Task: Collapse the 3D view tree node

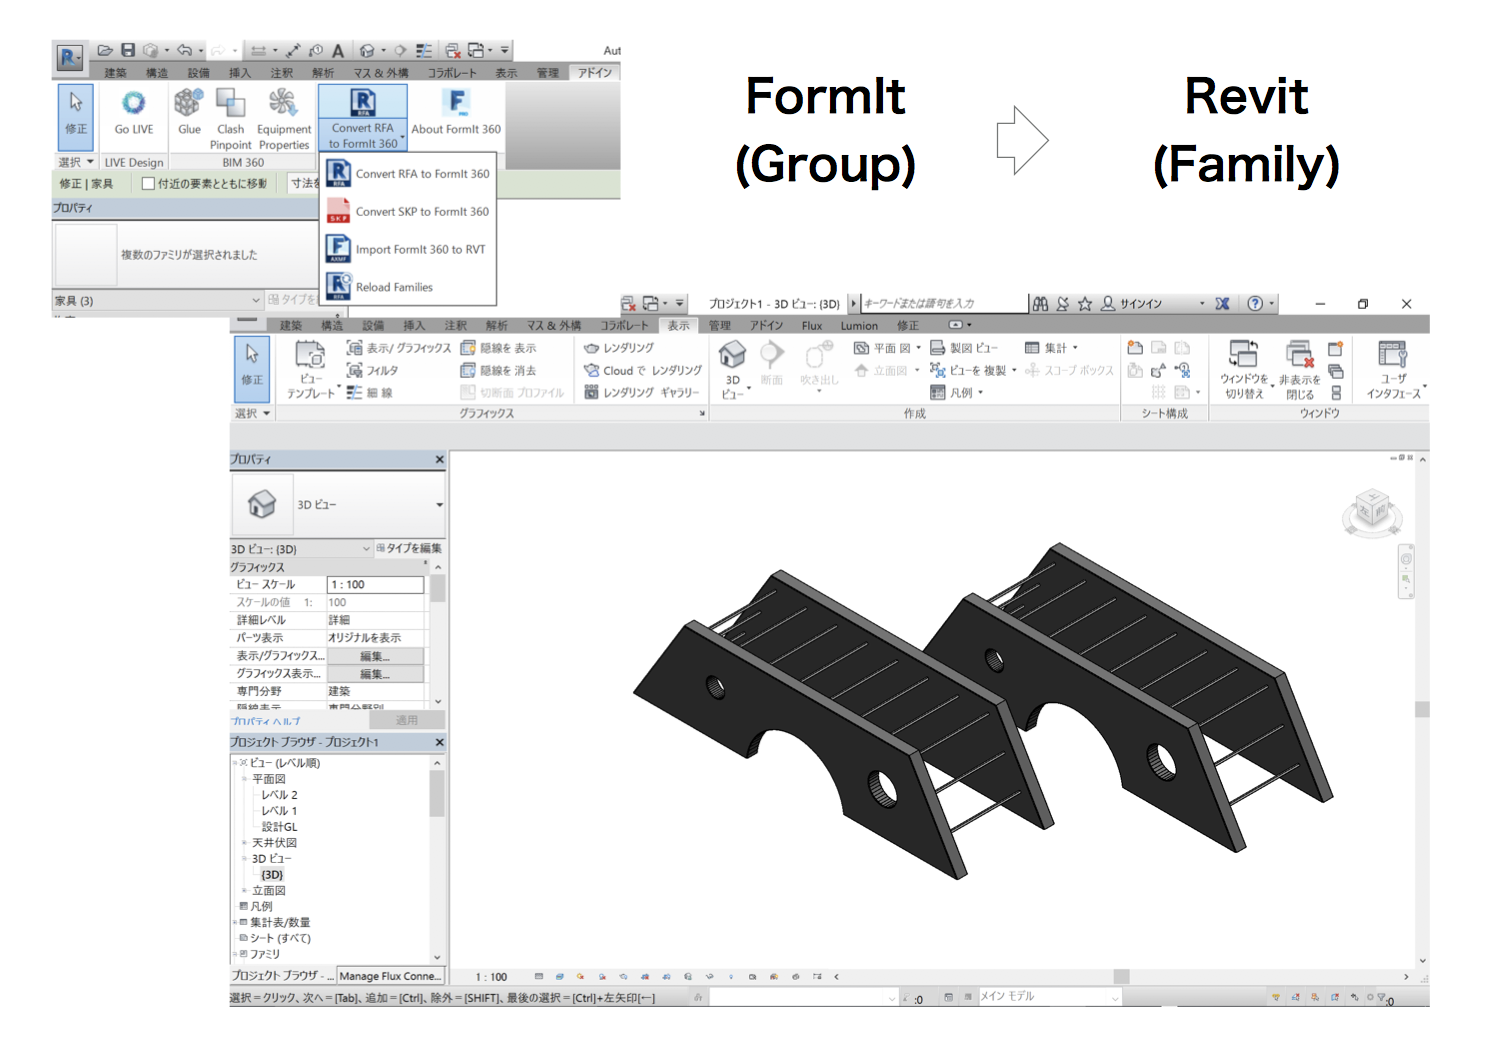Action: pos(244,859)
